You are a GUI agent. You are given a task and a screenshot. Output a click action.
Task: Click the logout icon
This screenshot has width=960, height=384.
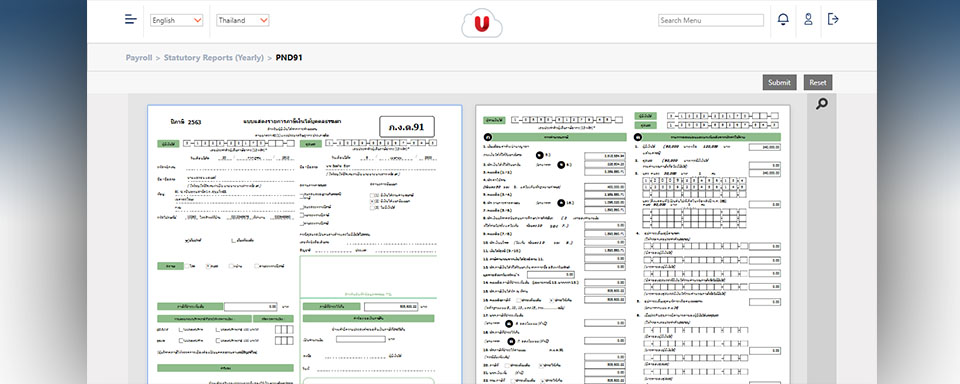(x=833, y=19)
